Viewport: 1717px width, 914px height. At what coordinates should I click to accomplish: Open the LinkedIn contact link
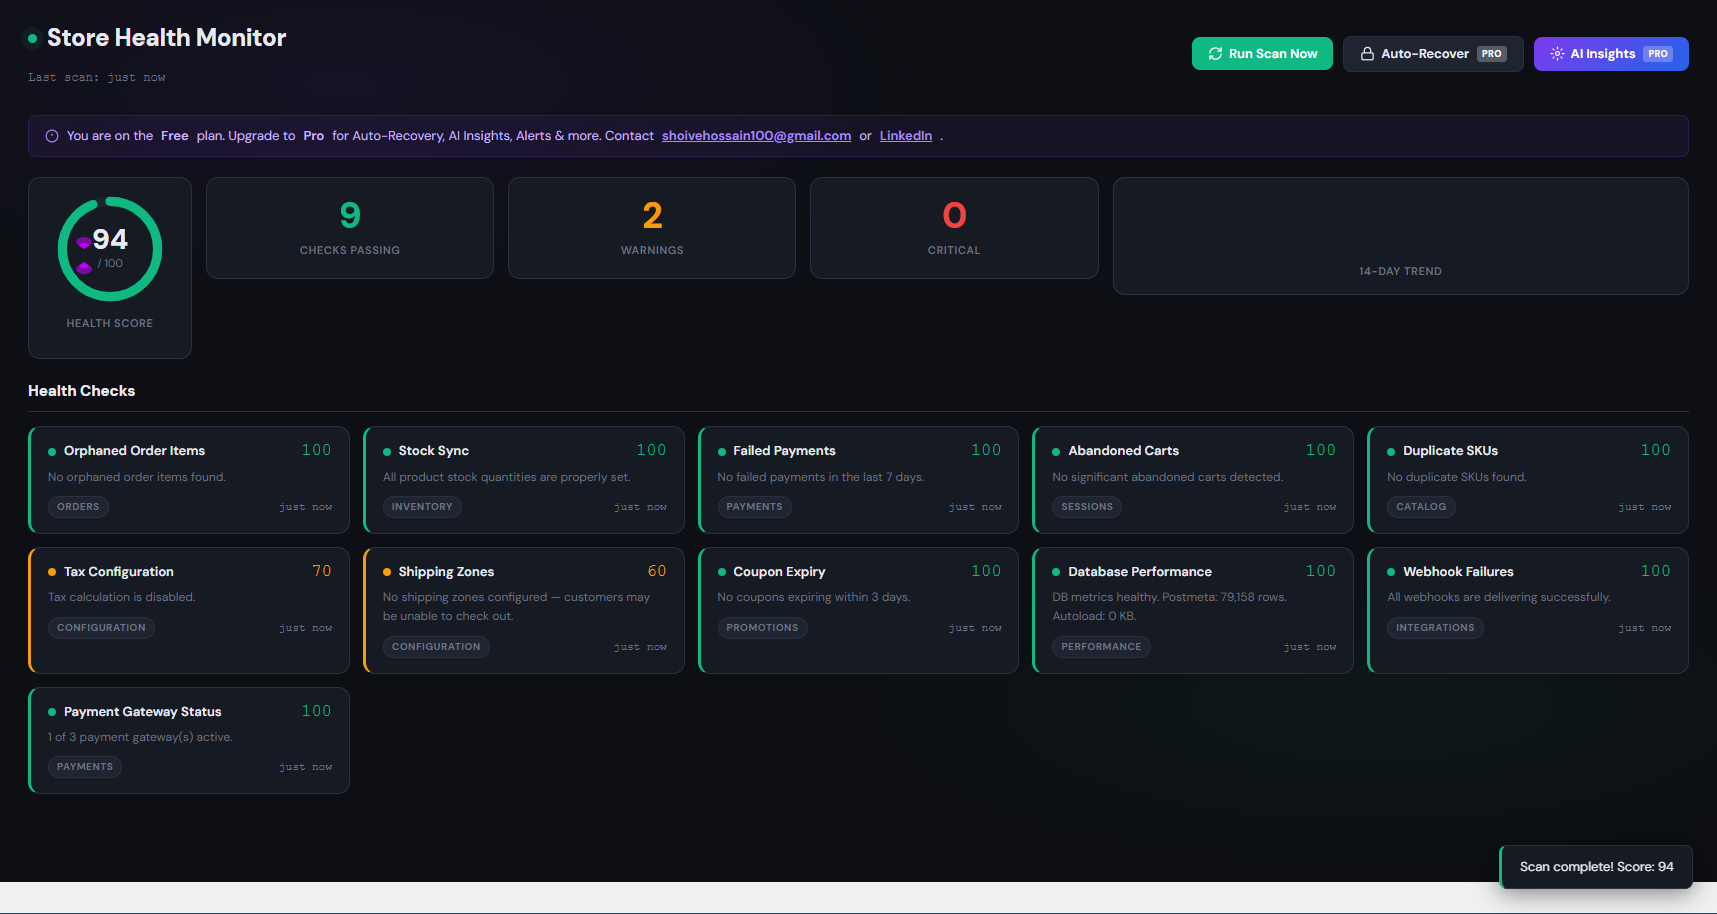click(x=905, y=136)
